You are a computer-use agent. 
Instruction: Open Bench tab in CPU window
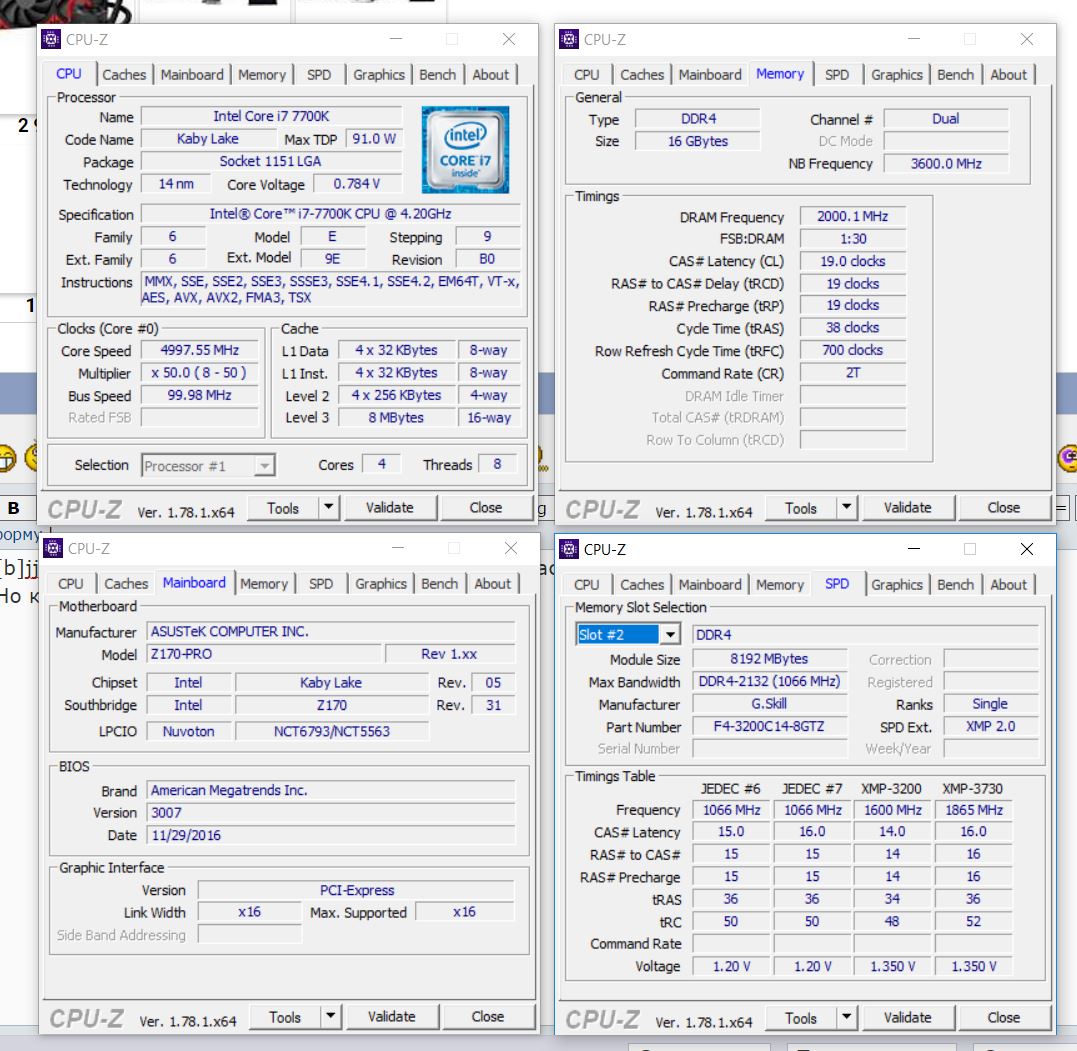(438, 74)
